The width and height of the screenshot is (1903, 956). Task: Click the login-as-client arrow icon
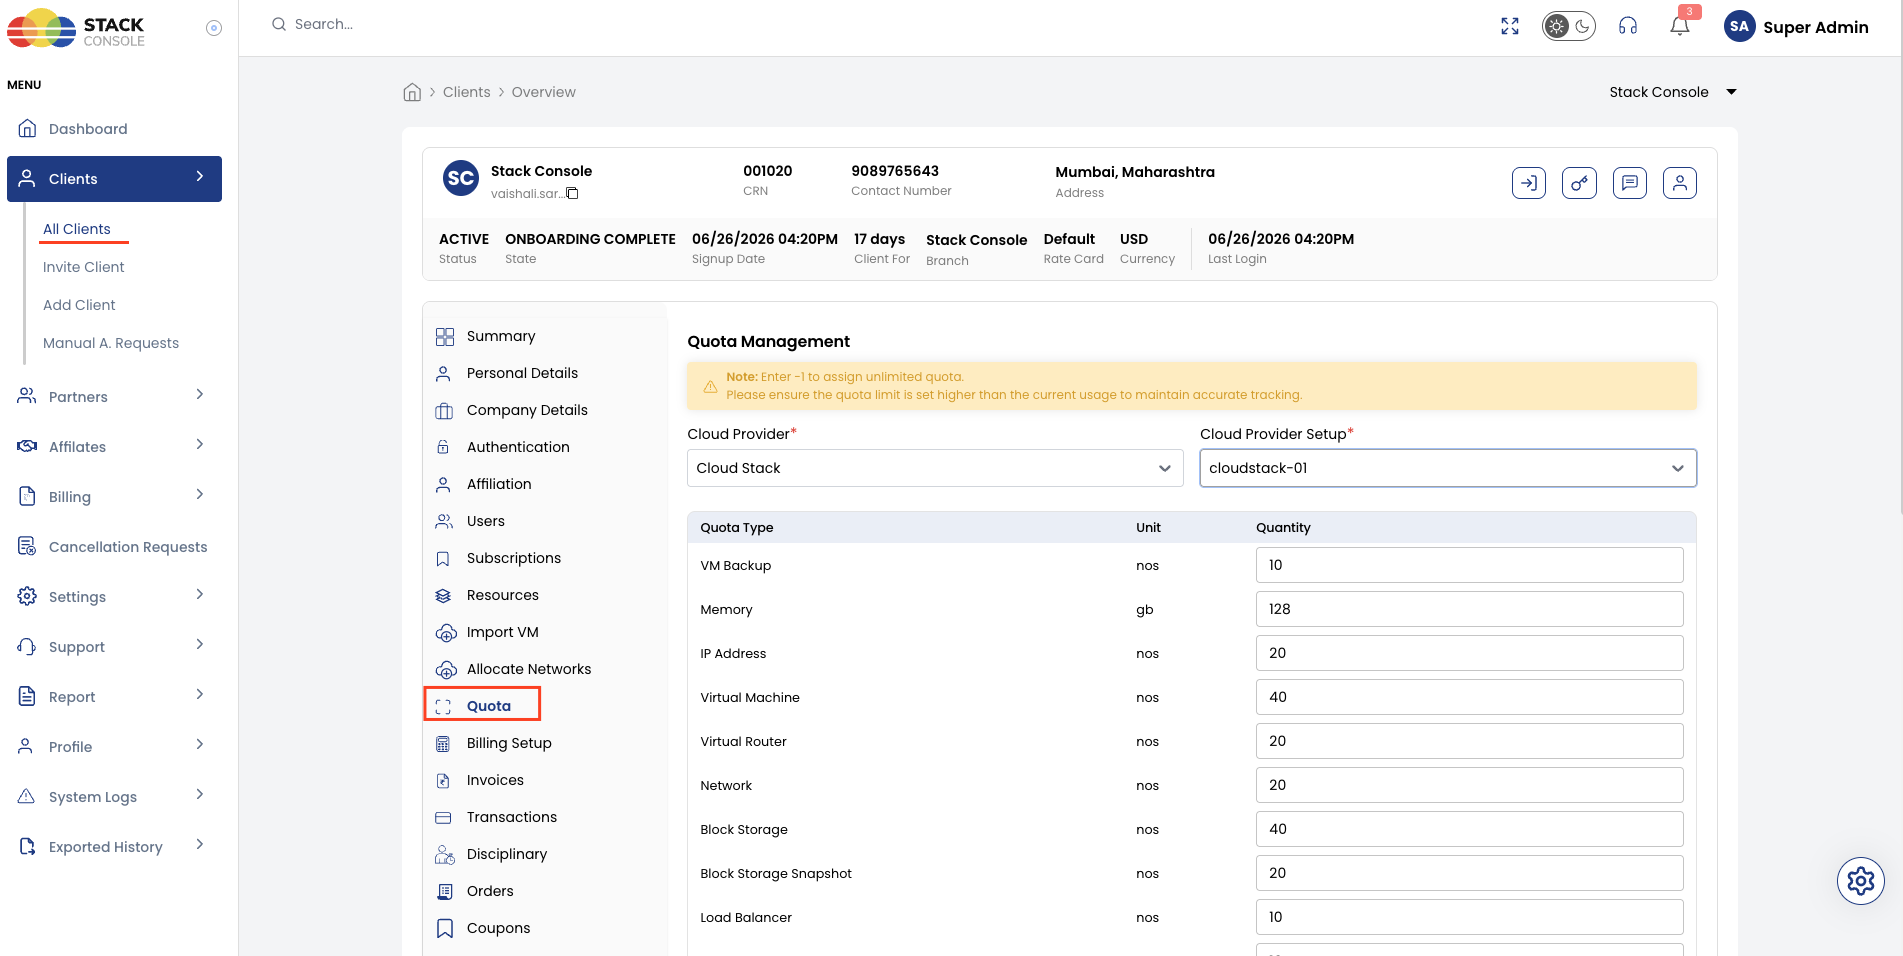point(1529,183)
